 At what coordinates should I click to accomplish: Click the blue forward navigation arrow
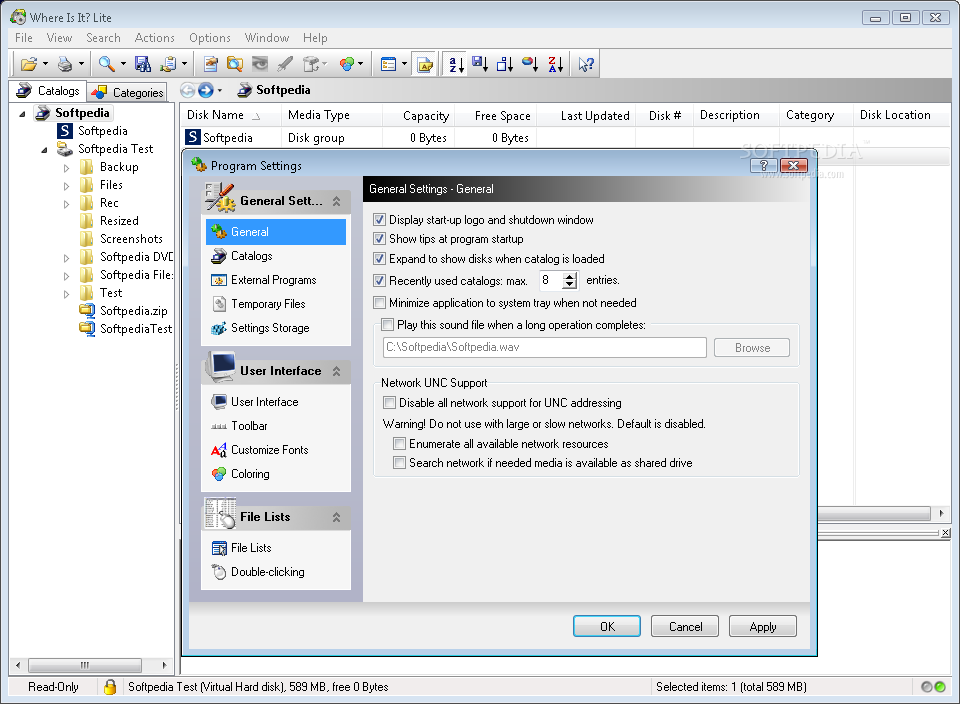206,91
